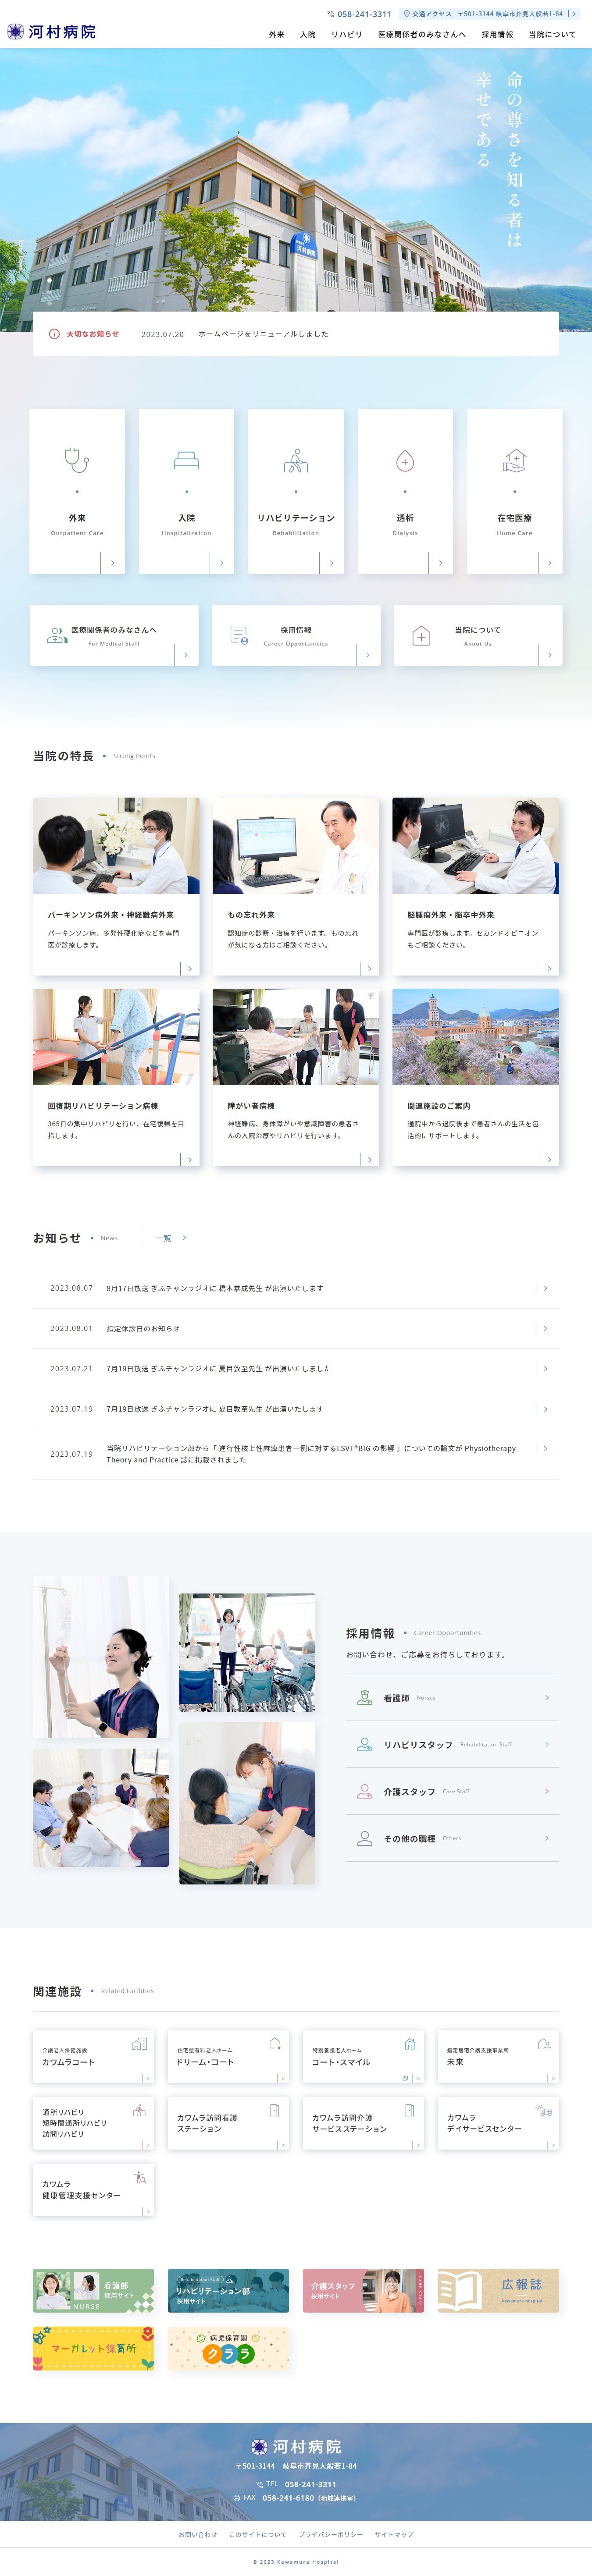Click the person icon next to リハビリスタッフ
The width and height of the screenshot is (592, 2576).
(x=365, y=1744)
